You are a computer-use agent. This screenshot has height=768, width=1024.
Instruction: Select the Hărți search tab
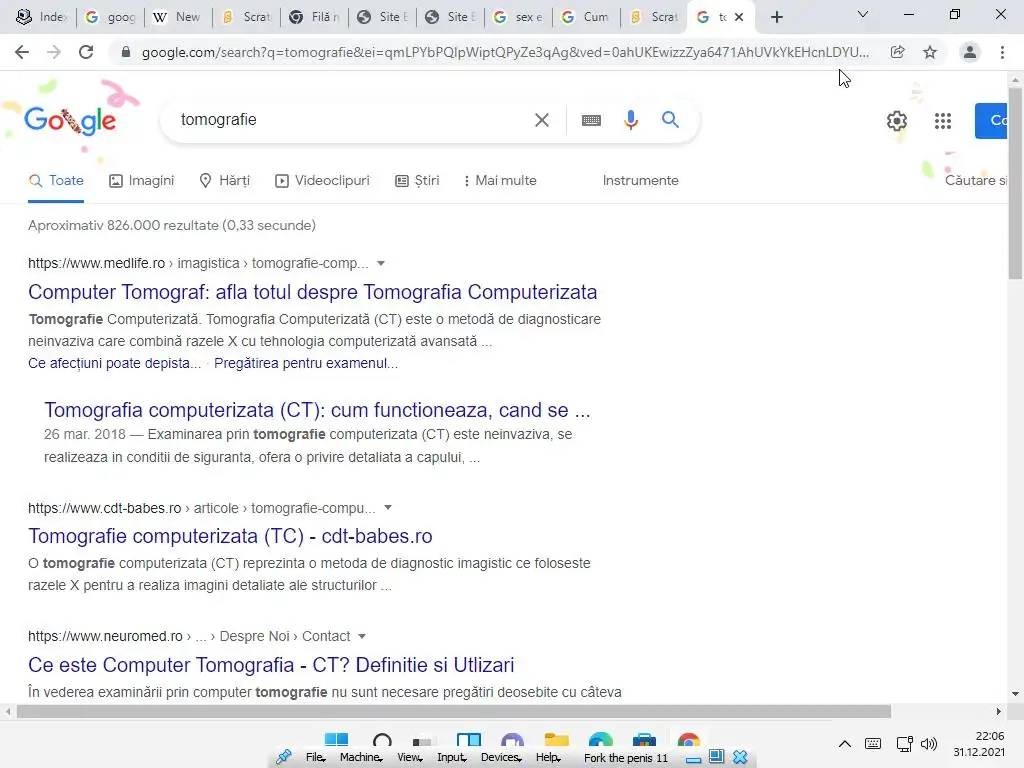225,180
